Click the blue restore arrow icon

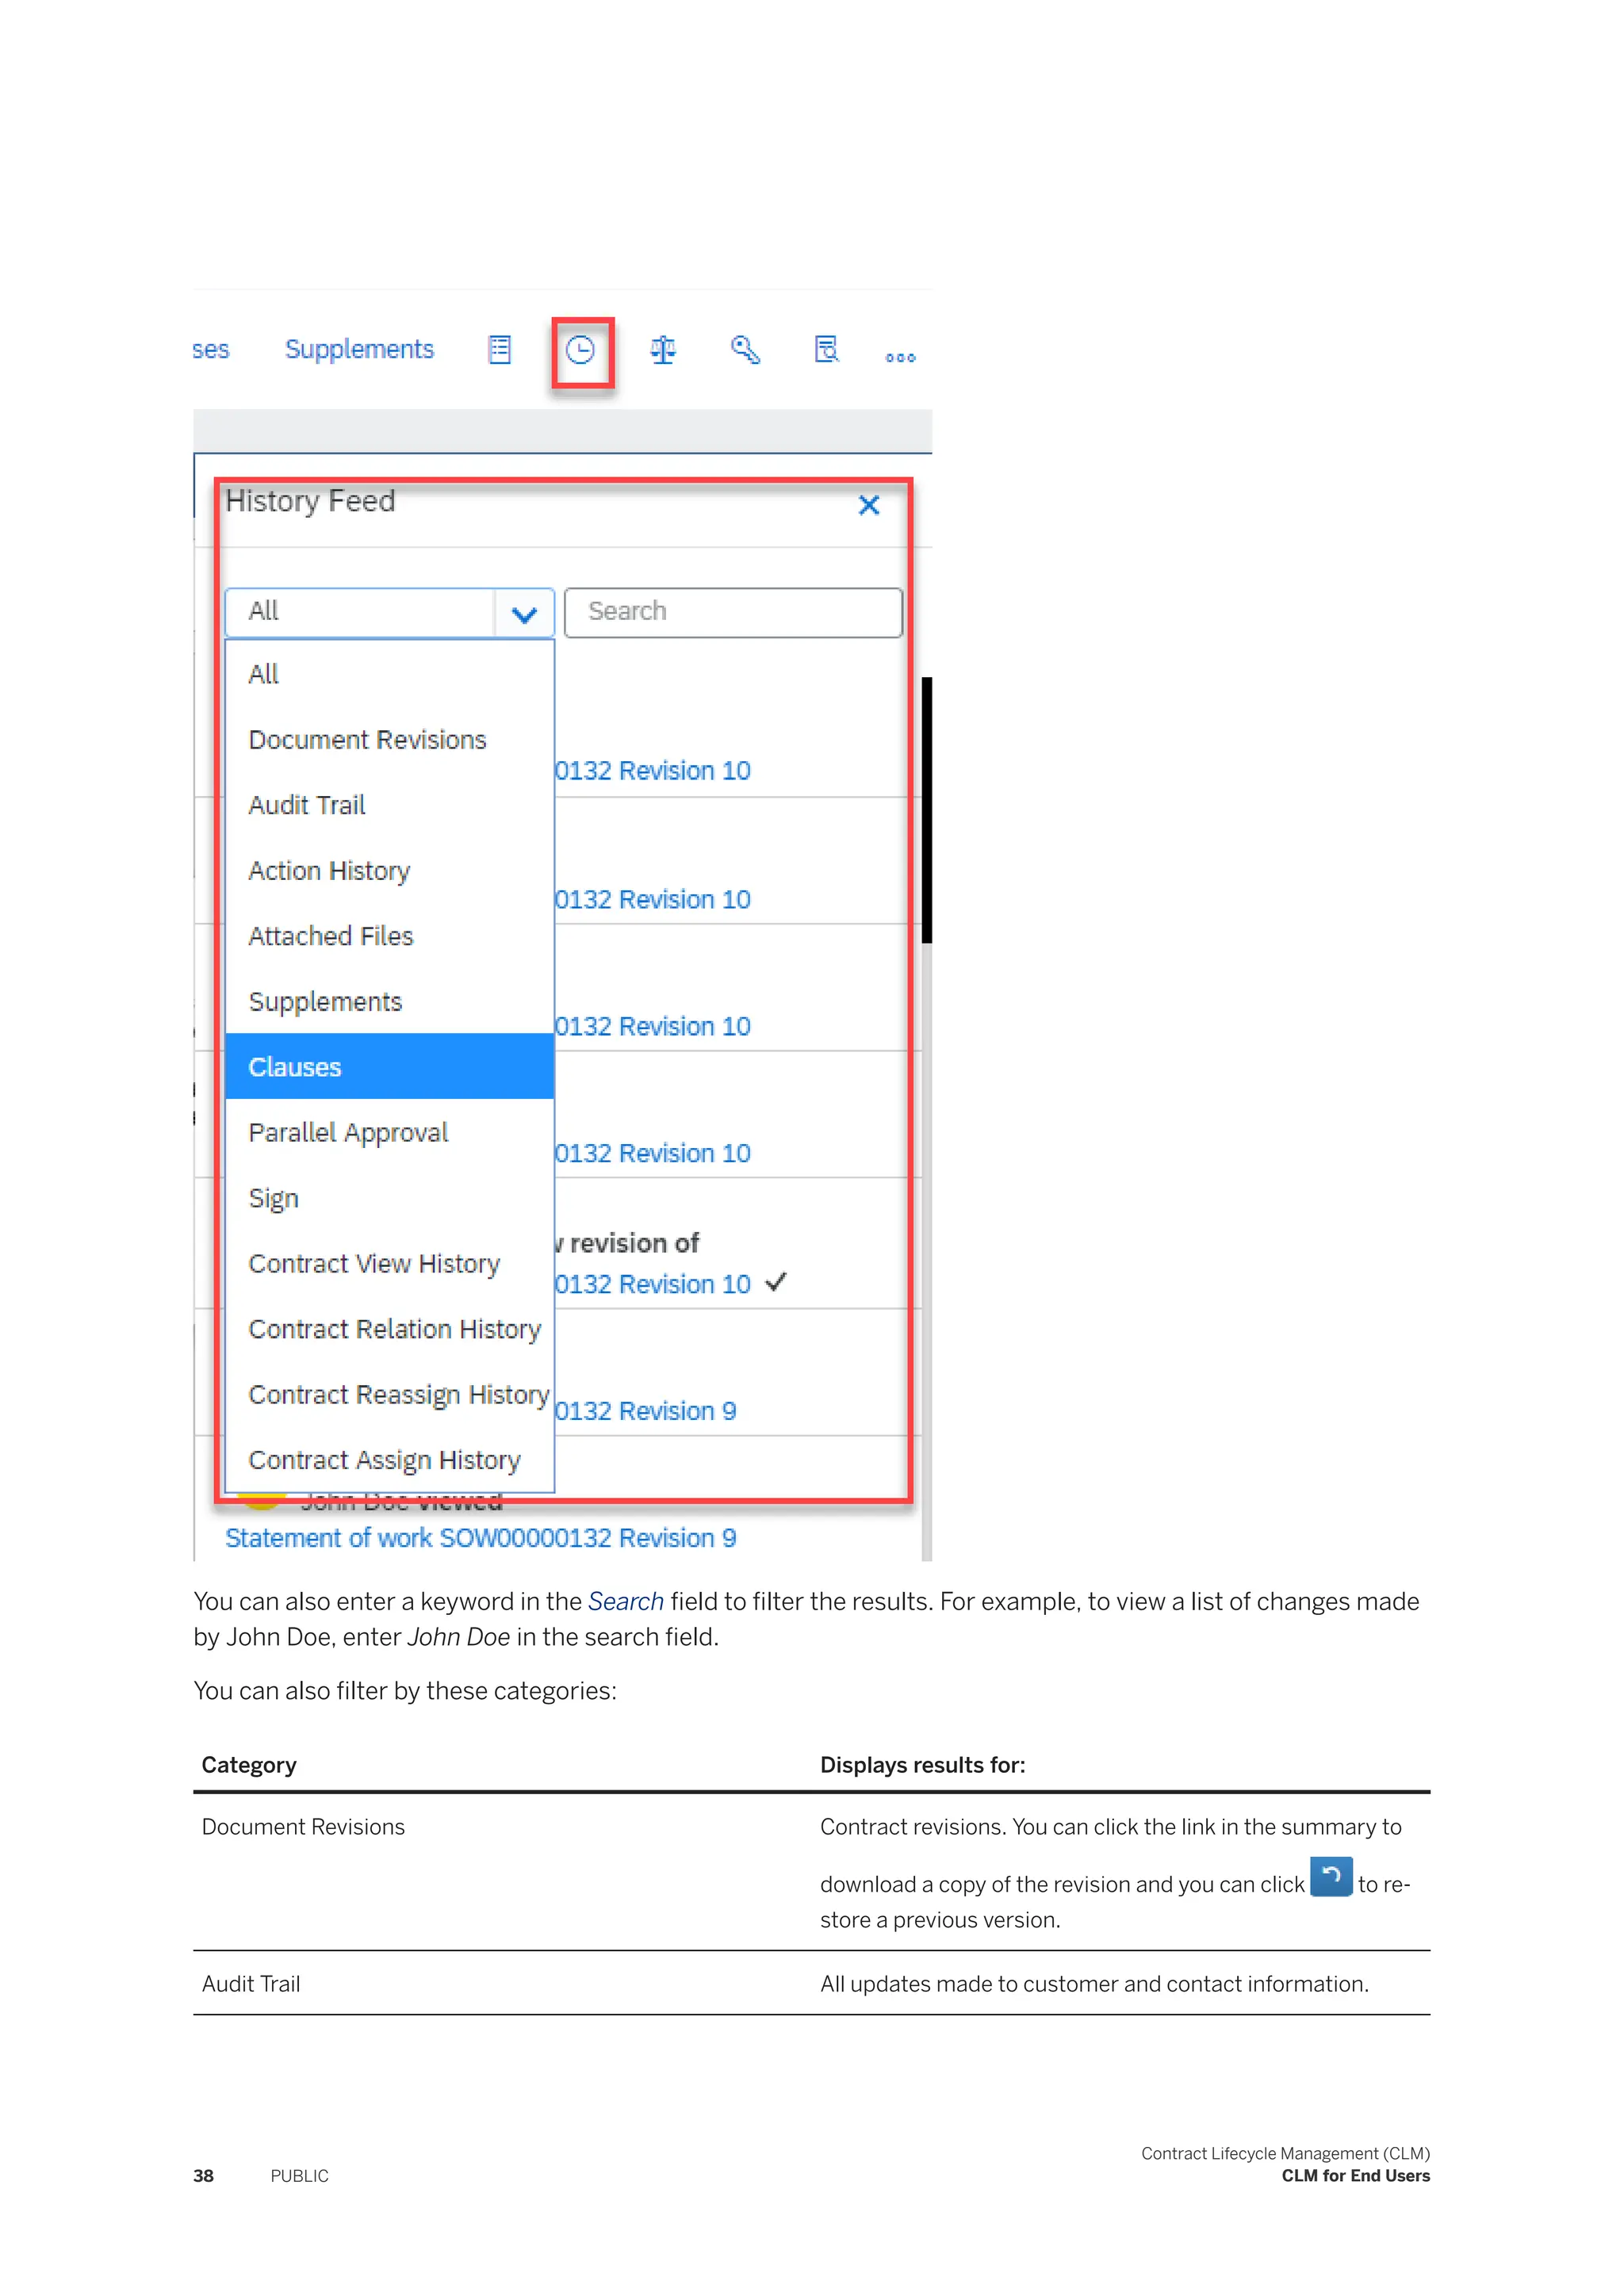click(x=1331, y=1876)
